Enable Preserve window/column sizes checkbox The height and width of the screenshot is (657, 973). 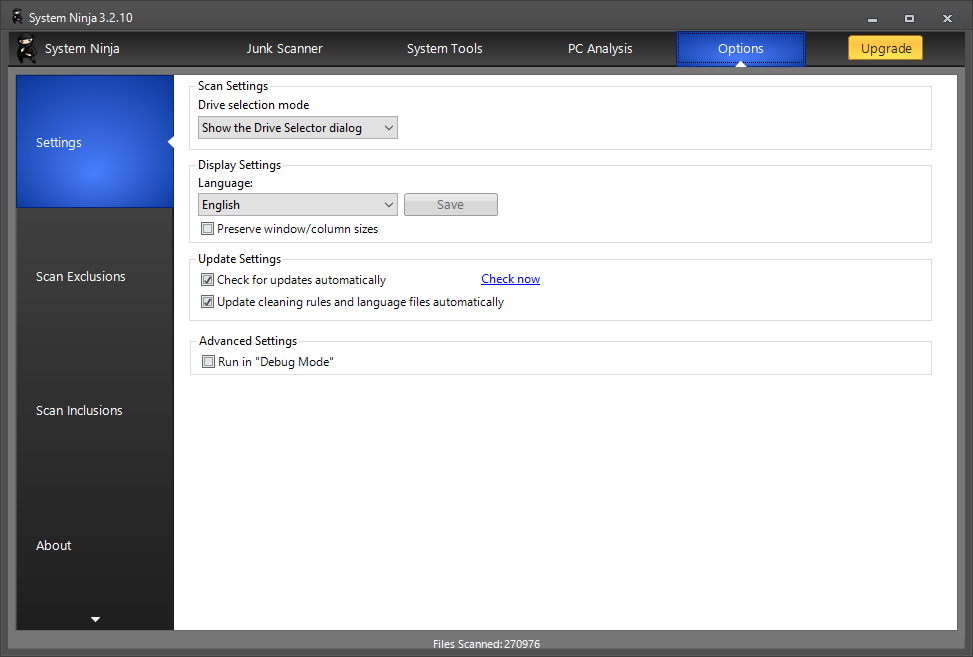tap(207, 229)
